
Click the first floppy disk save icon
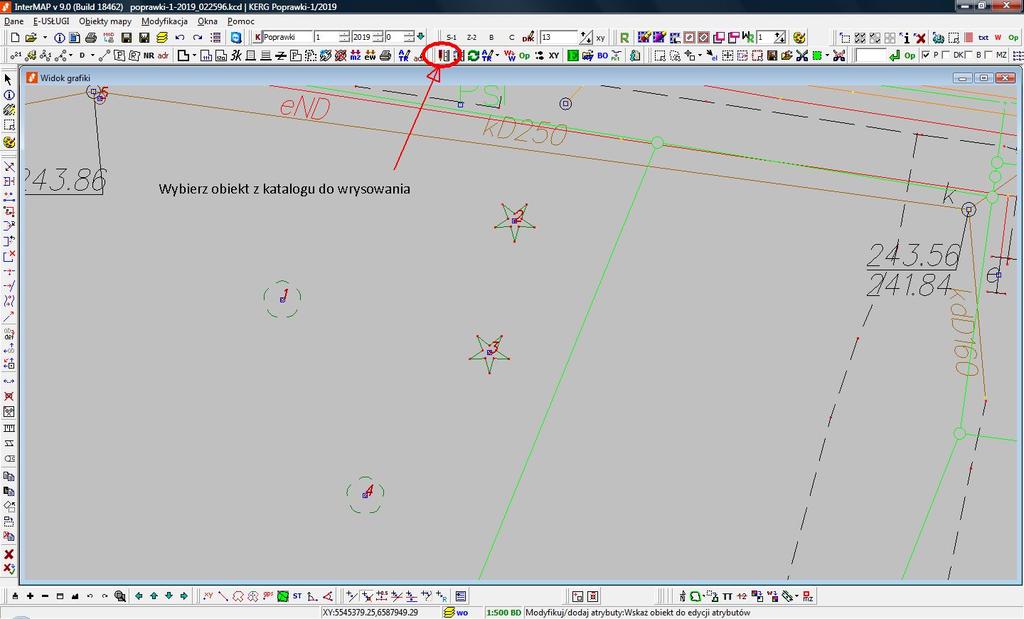point(126,37)
